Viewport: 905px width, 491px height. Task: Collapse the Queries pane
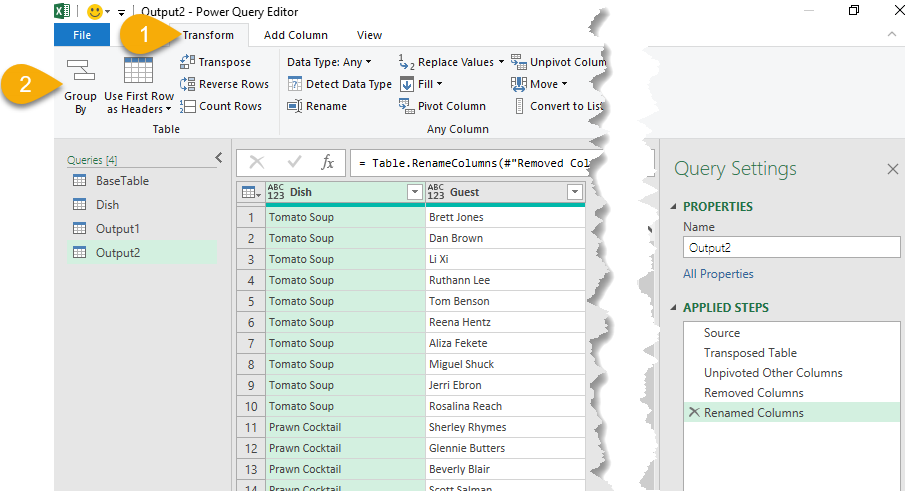[219, 158]
